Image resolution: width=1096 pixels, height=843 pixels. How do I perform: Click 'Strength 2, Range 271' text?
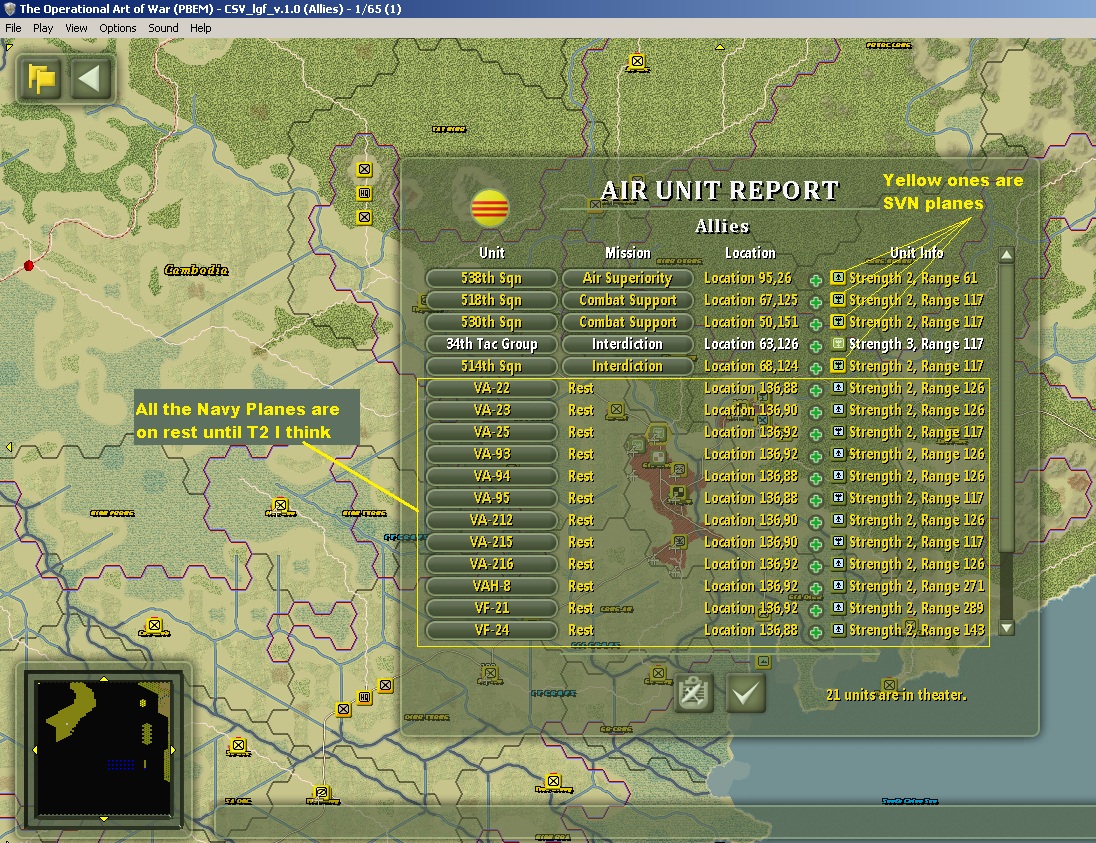click(x=916, y=586)
